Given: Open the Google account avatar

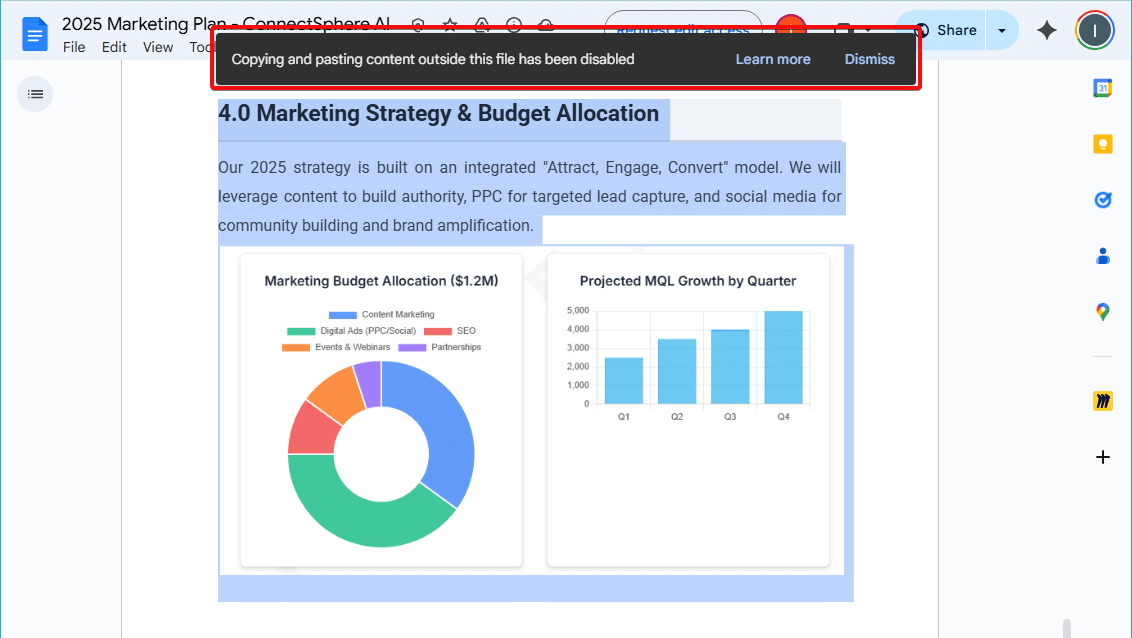Looking at the screenshot, I should 1094,30.
